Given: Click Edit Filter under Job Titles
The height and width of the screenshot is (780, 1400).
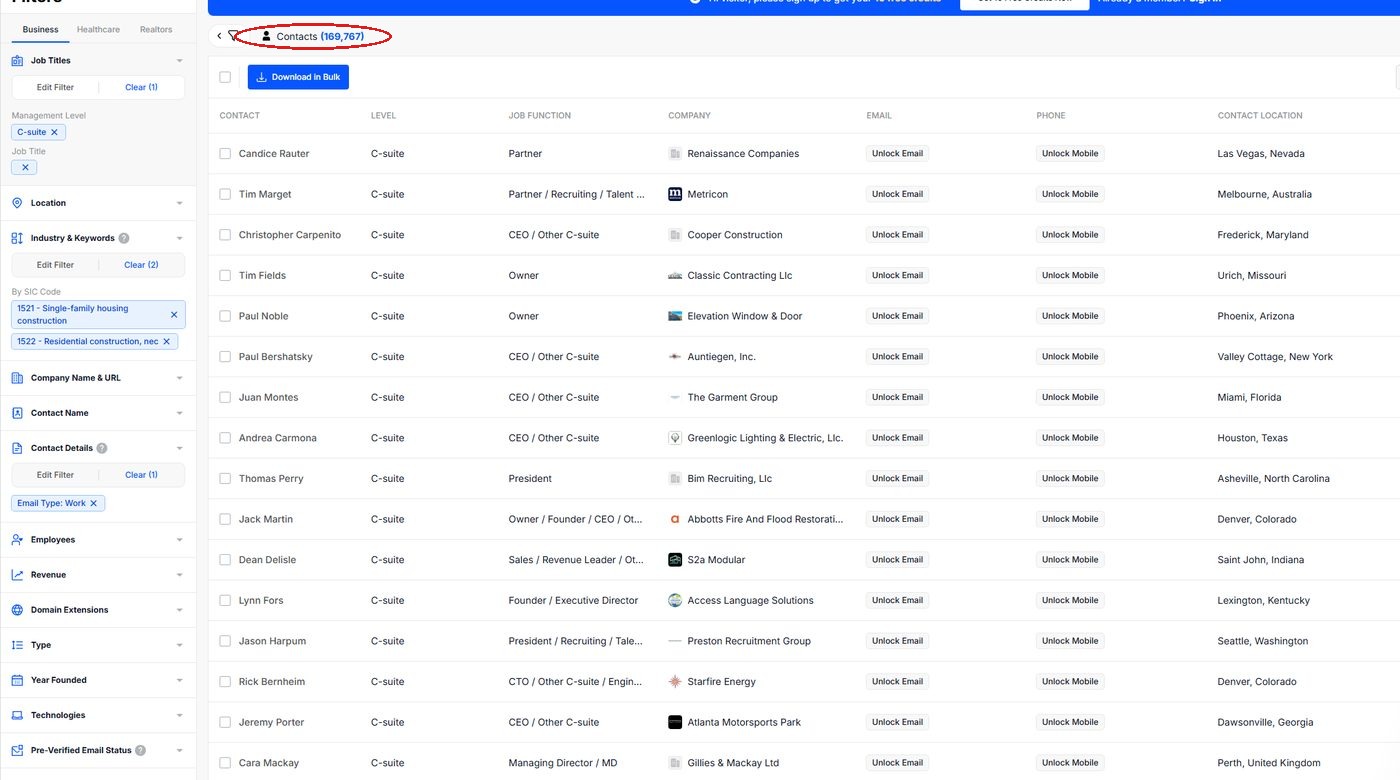Looking at the screenshot, I should pos(55,87).
